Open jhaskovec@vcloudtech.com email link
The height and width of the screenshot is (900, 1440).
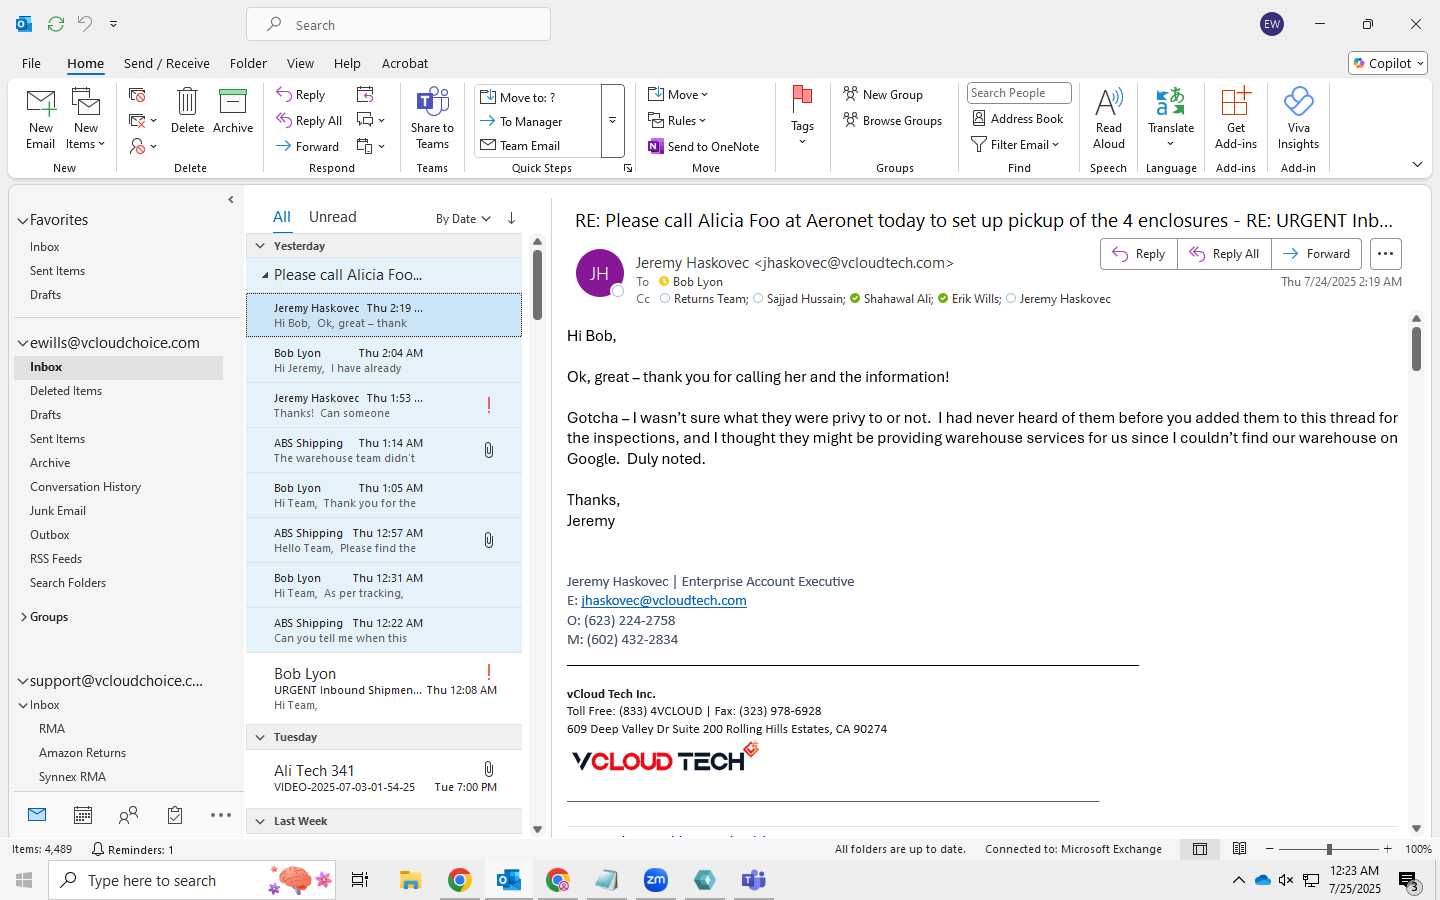click(x=664, y=601)
